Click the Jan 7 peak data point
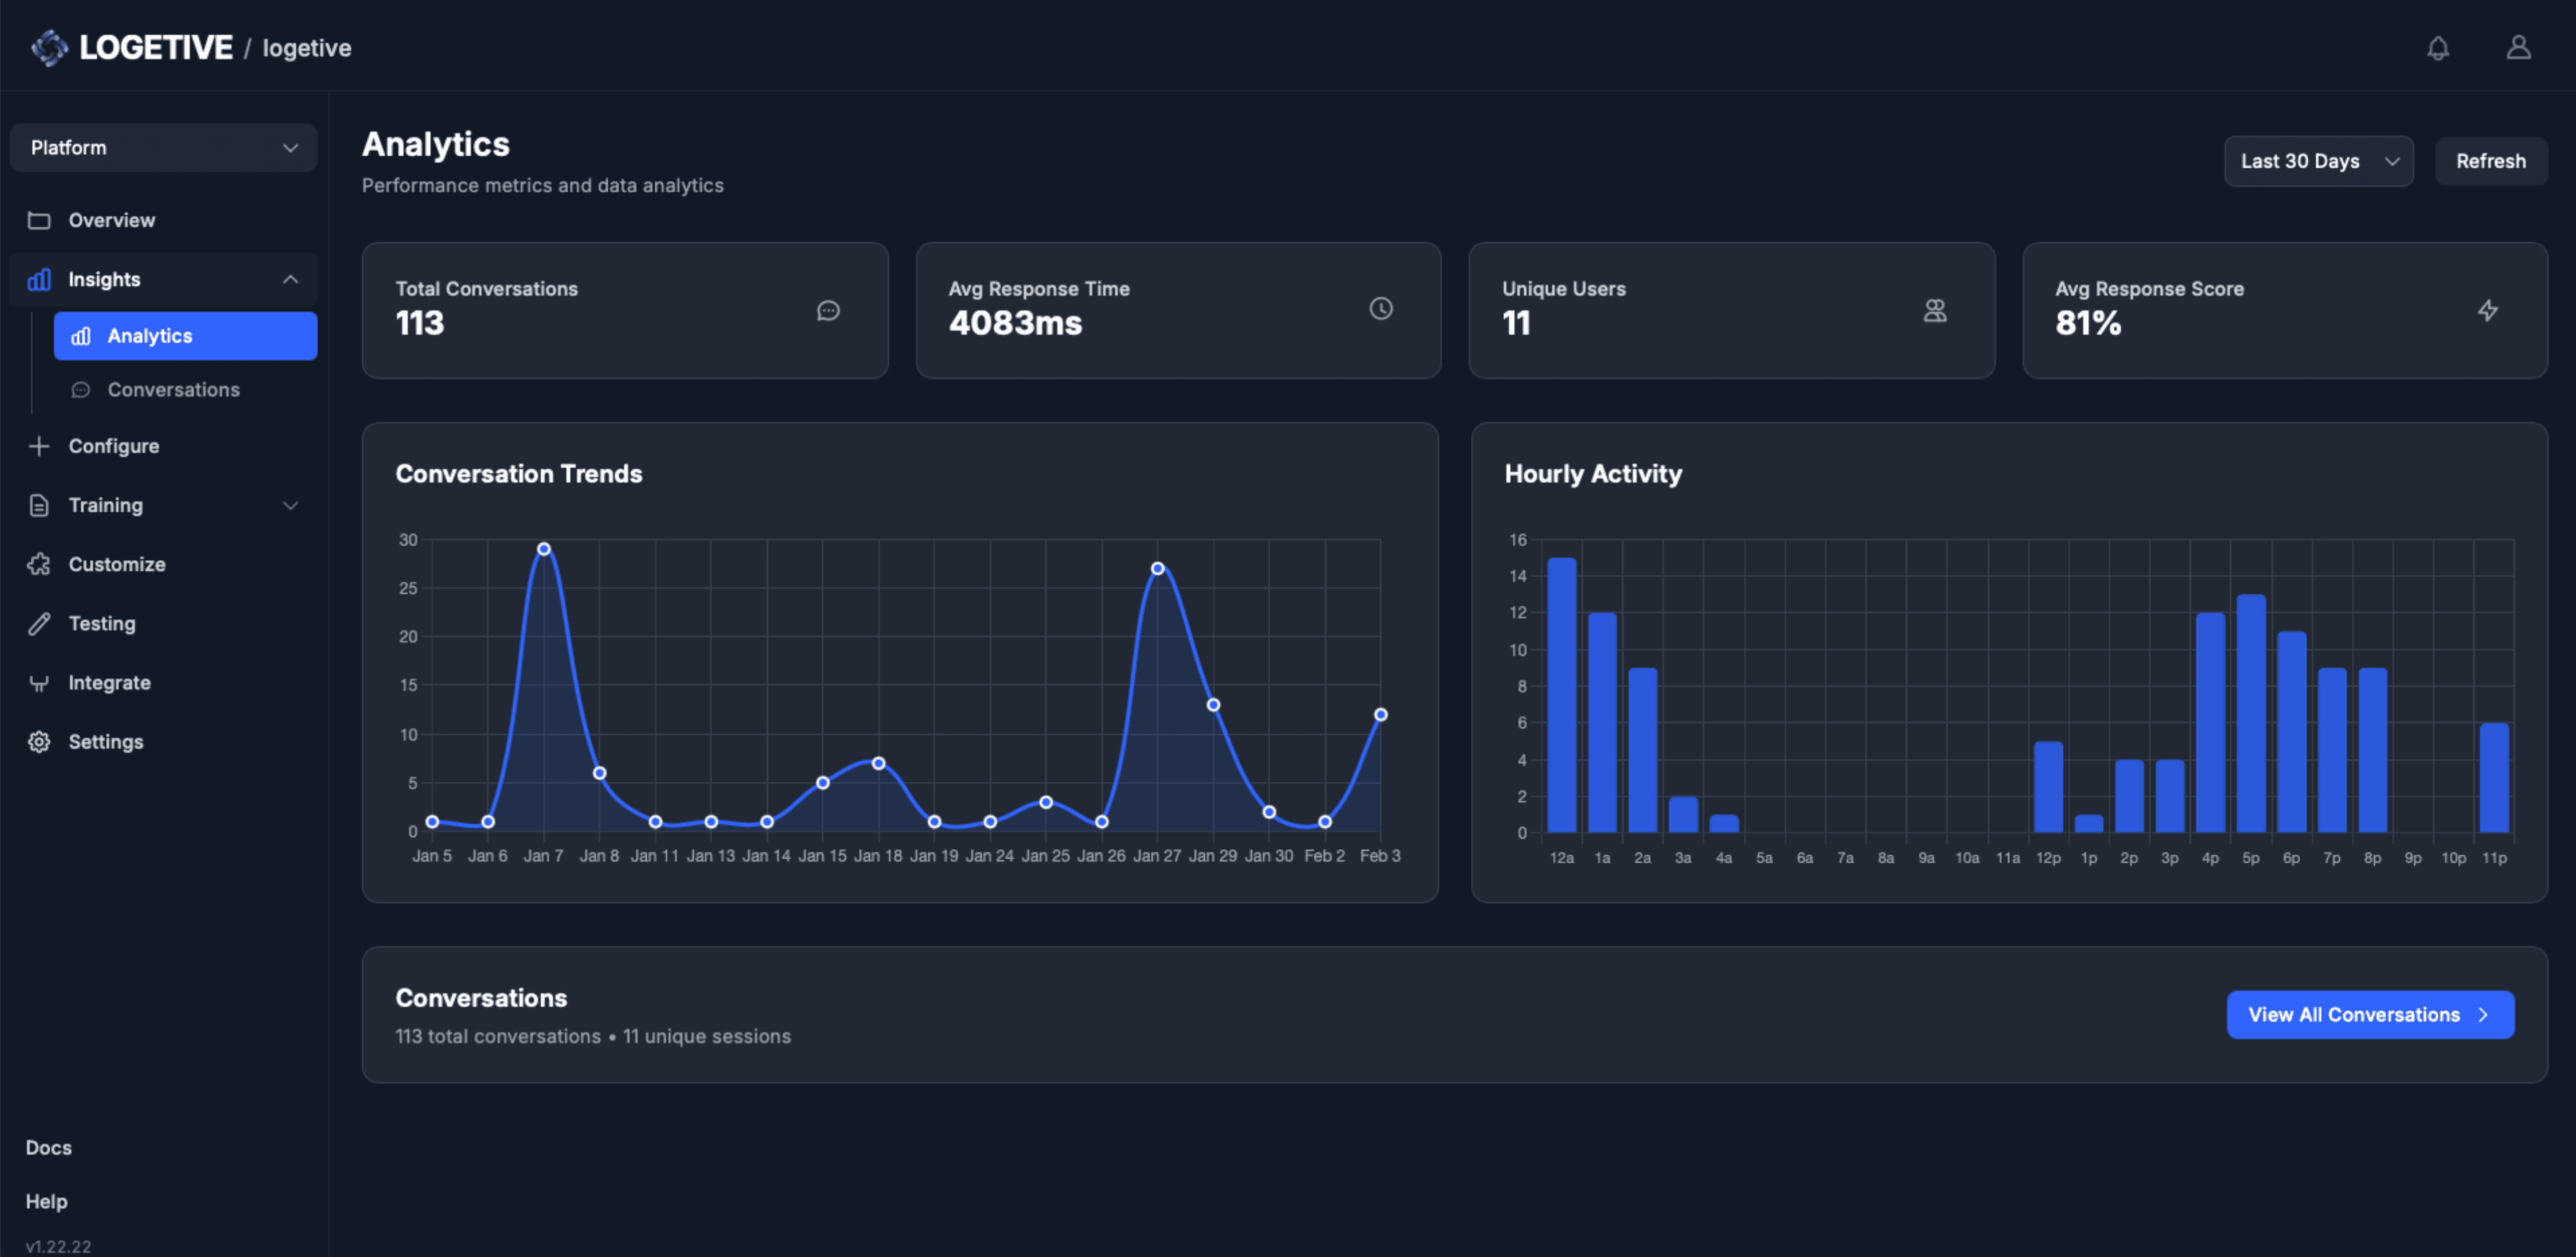This screenshot has width=2576, height=1257. (543, 549)
